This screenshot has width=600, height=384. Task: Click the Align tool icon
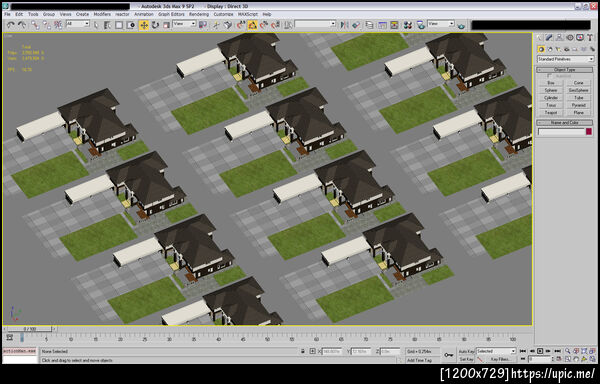[x=356, y=25]
